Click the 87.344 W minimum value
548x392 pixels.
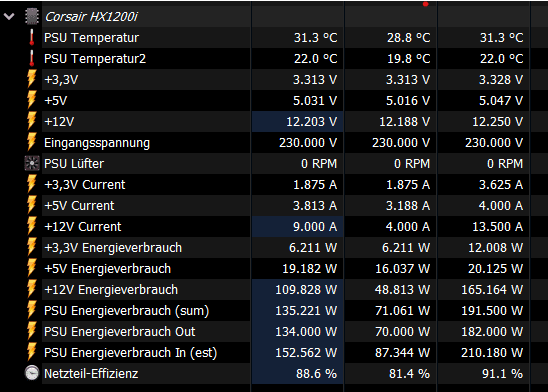(x=403, y=353)
